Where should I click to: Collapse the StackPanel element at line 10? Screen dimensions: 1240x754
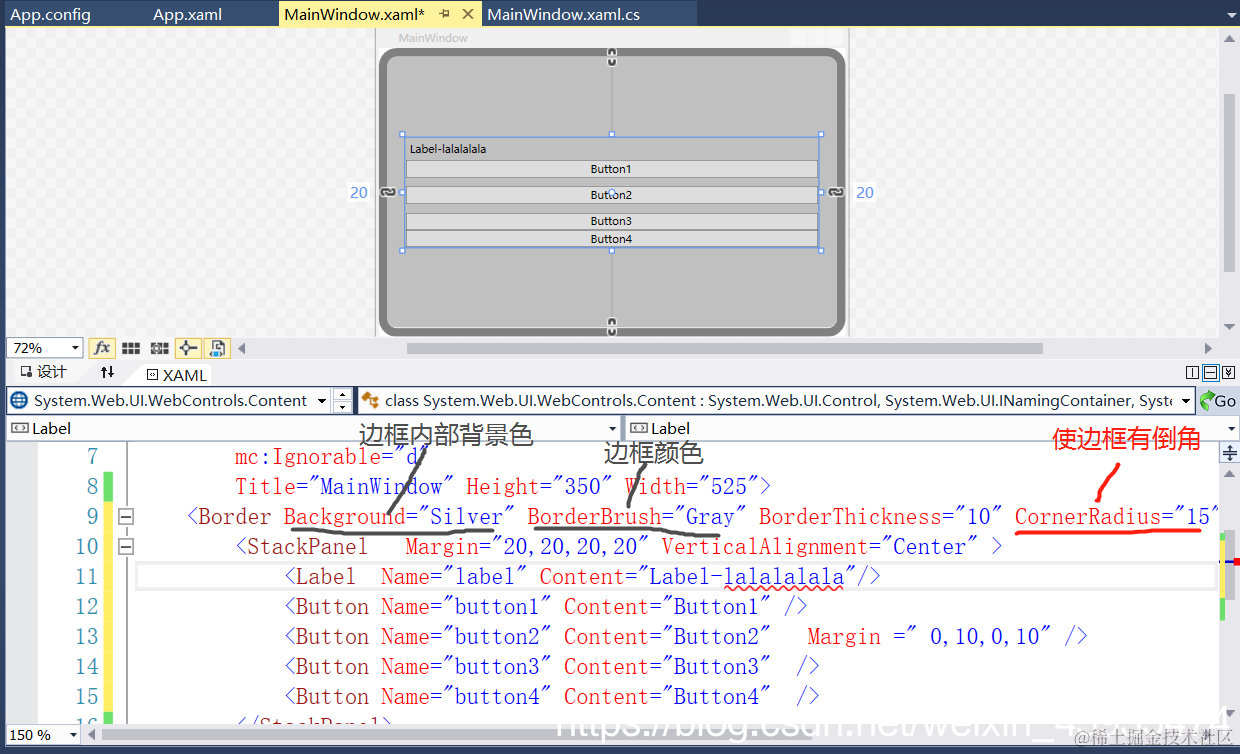click(126, 547)
